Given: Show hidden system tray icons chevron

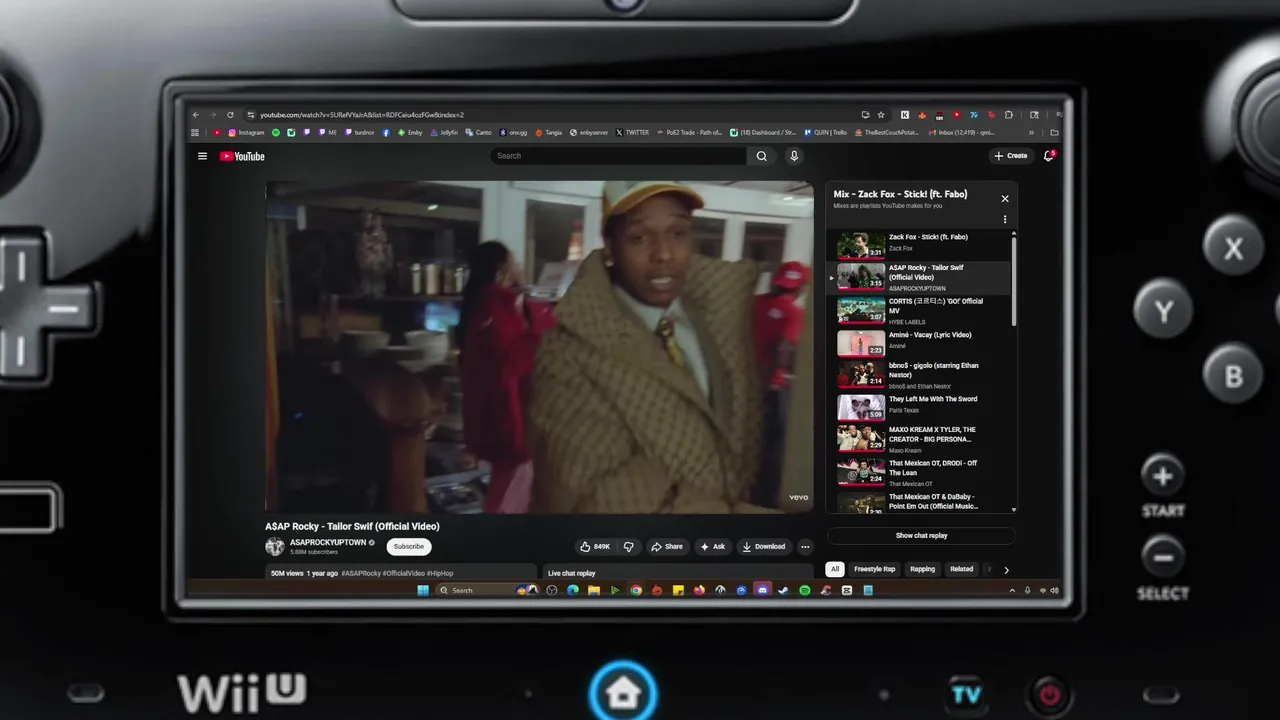Looking at the screenshot, I should (x=1012, y=591).
